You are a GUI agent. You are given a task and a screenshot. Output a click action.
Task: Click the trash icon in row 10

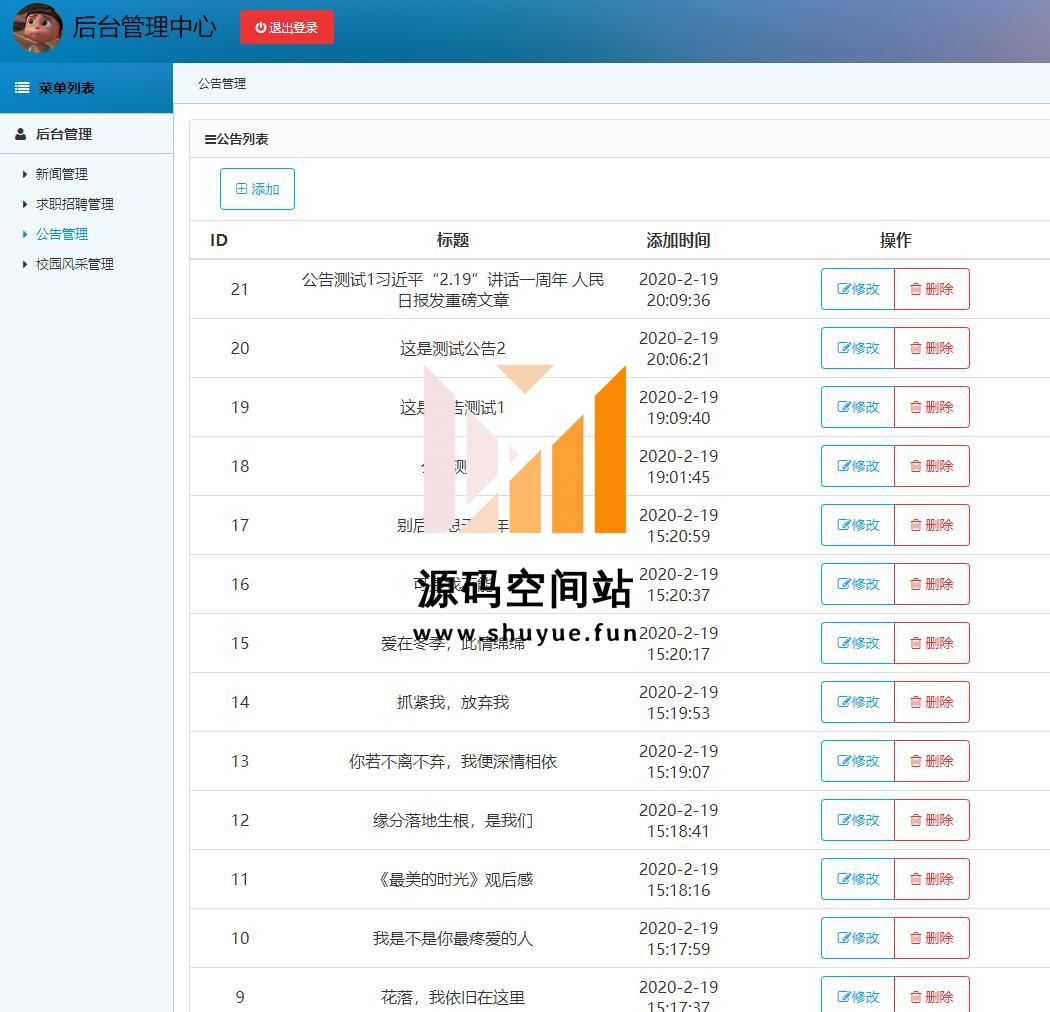coord(915,938)
